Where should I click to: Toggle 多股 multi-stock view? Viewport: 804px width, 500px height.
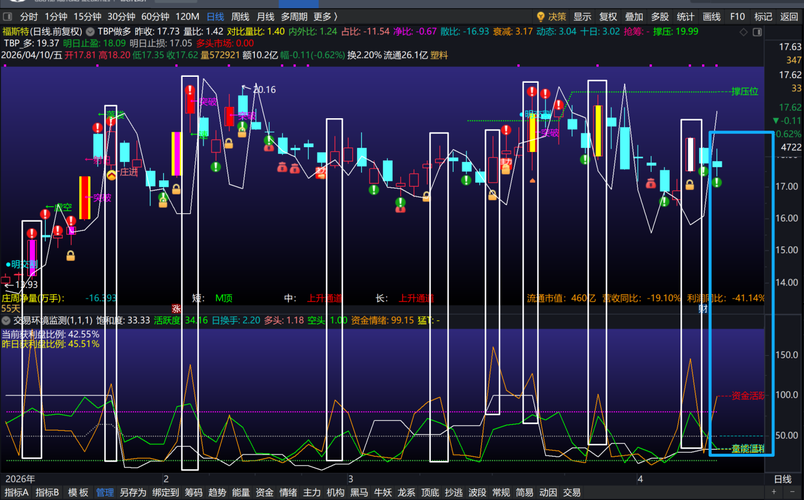click(660, 17)
